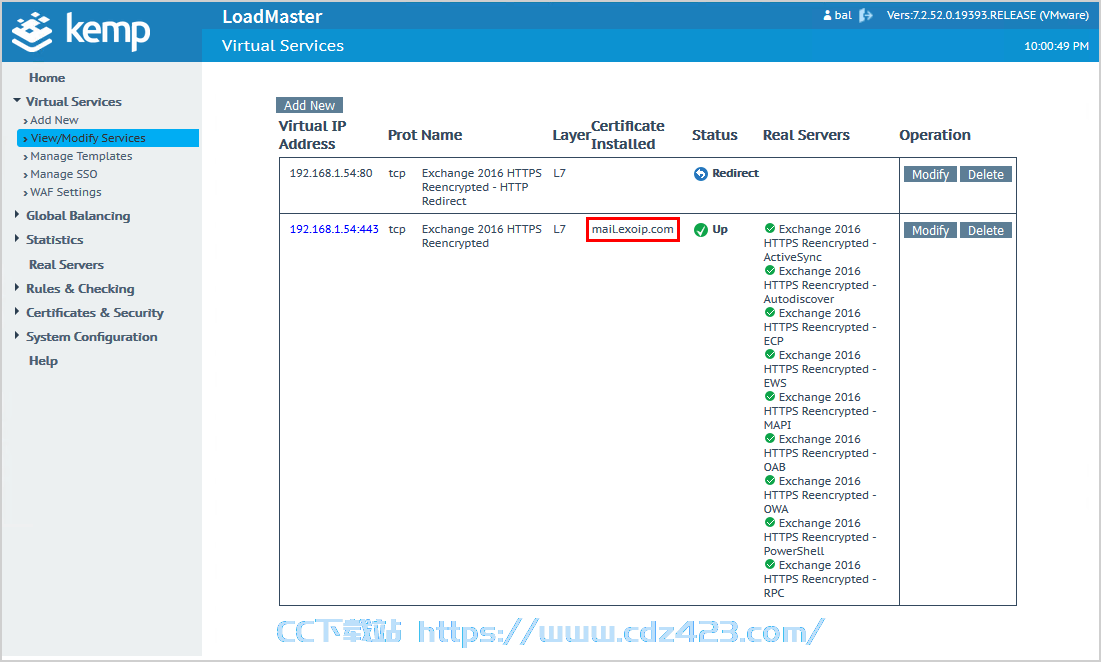This screenshot has width=1101, height=662.
Task: Click green check for ActiveSync real server
Action: pyautogui.click(x=770, y=228)
